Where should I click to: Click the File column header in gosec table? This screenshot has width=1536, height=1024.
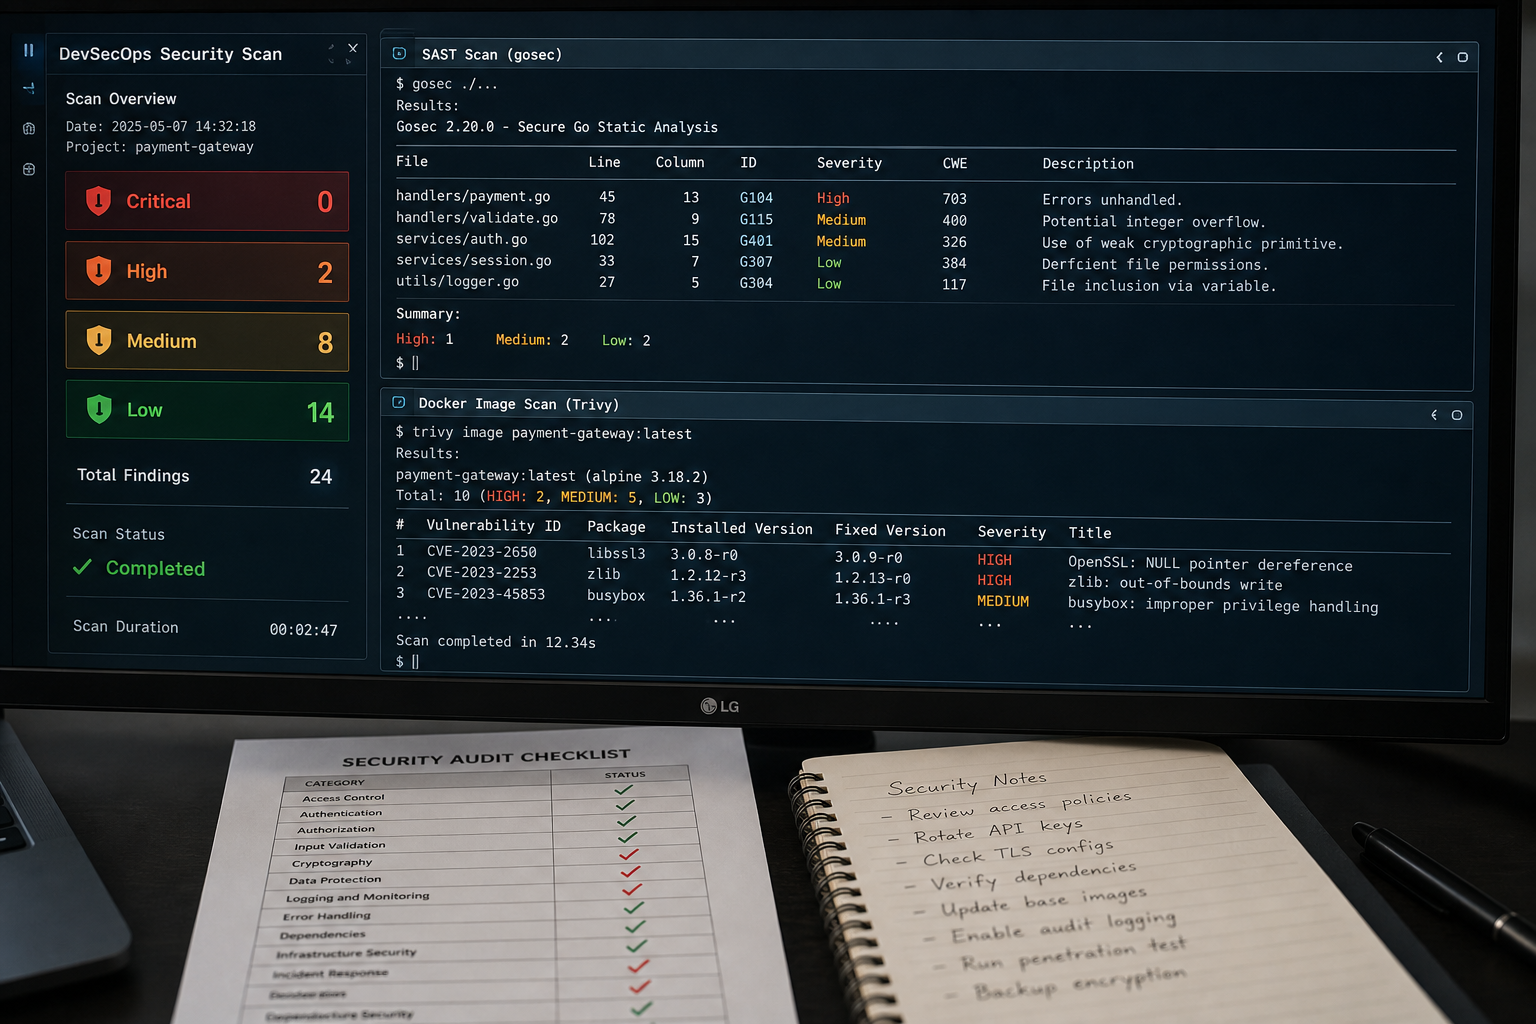point(412,162)
